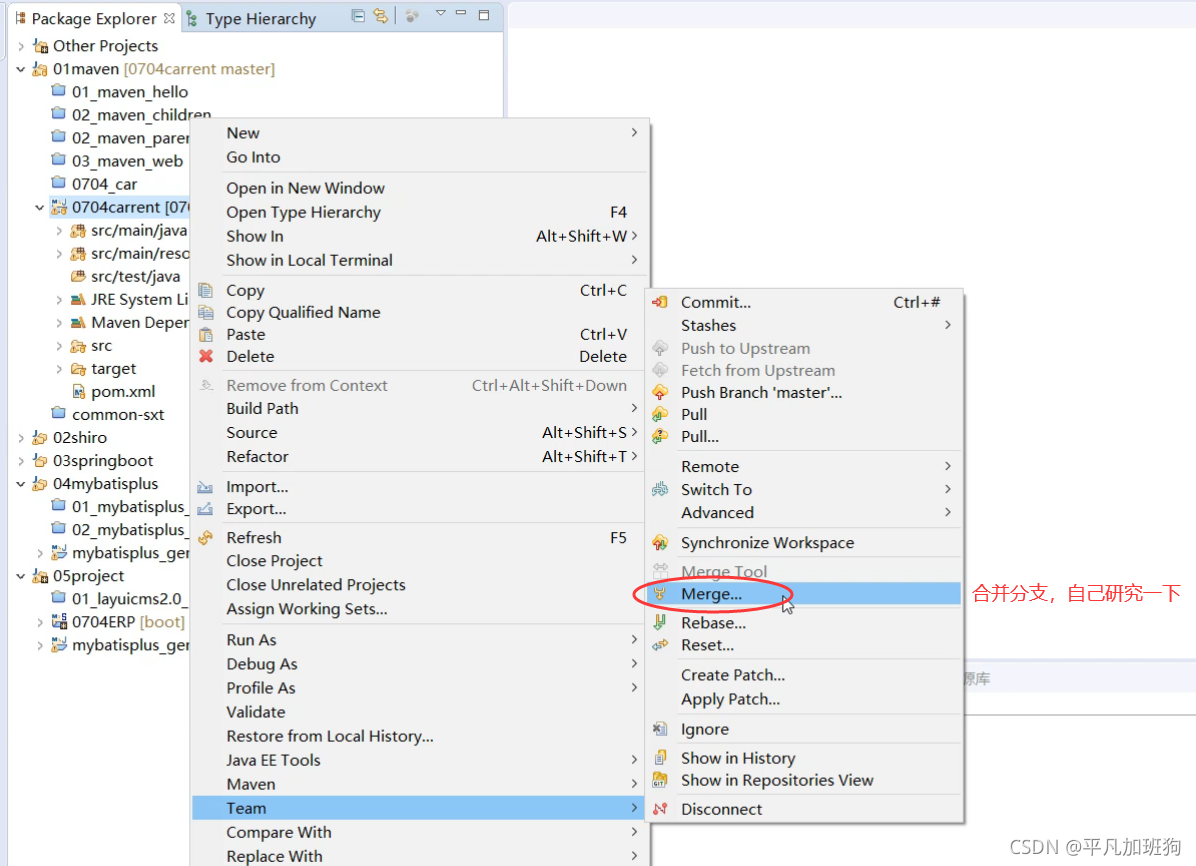
Task: Select the common-sxt project
Action: click(108, 414)
